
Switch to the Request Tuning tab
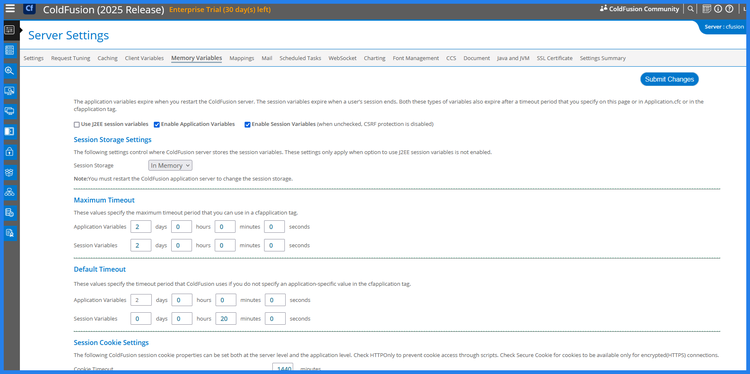tap(70, 58)
